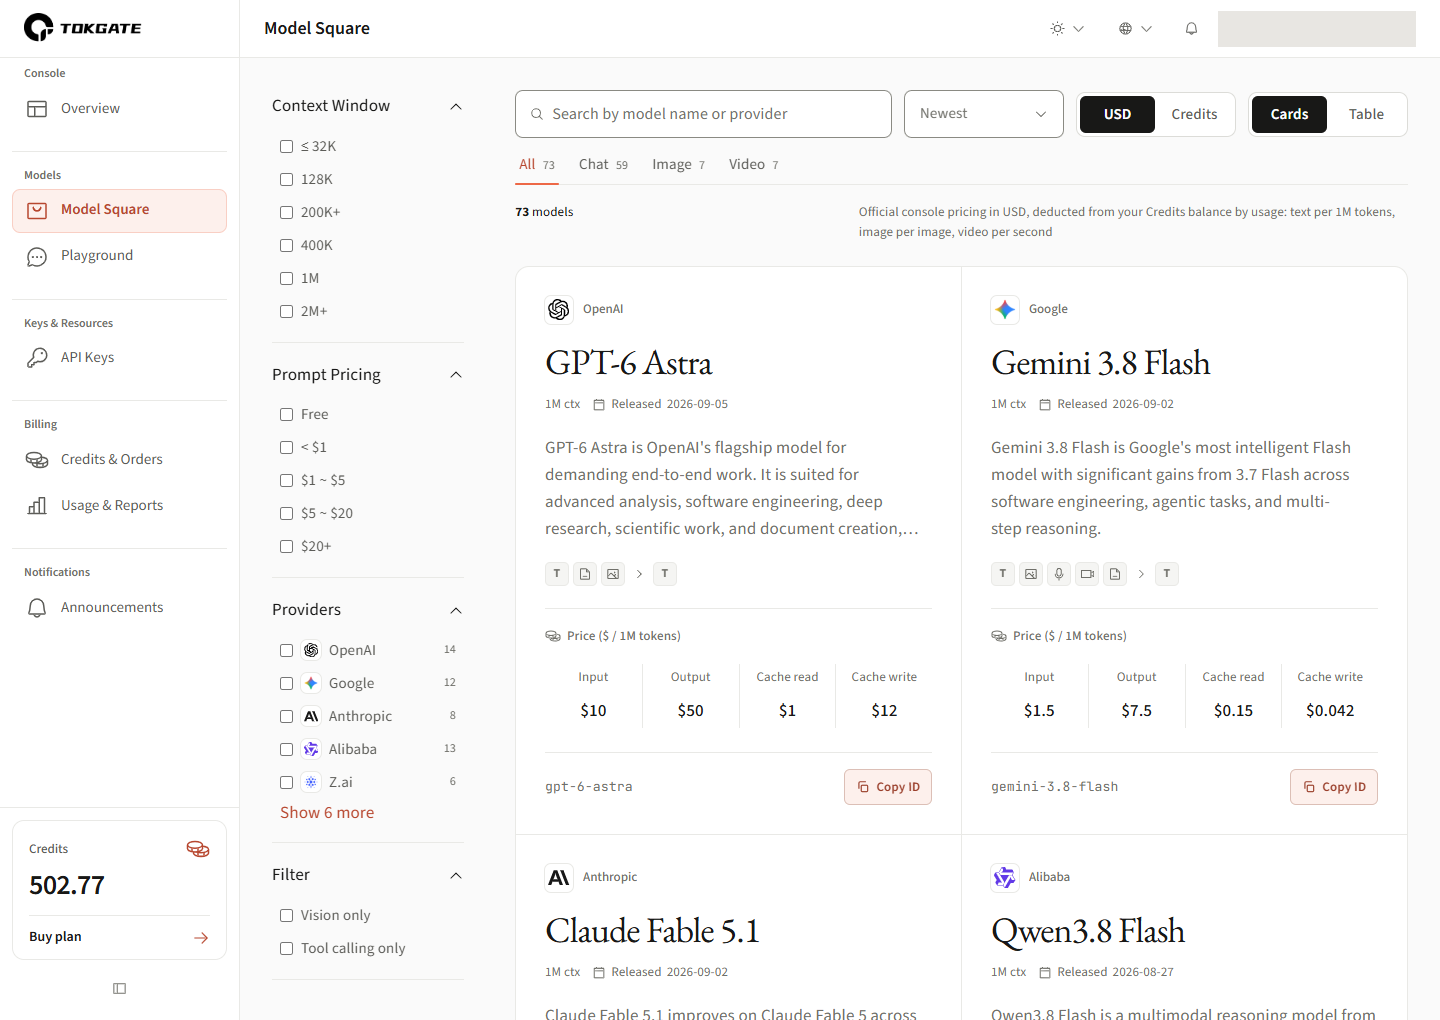Viewport: 1440px width, 1020px height.
Task: Open the language globe menu
Action: [x=1135, y=29]
